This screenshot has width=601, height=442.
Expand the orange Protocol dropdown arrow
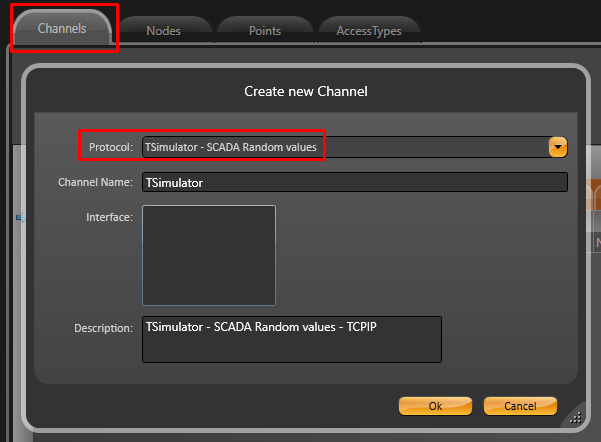pos(558,148)
